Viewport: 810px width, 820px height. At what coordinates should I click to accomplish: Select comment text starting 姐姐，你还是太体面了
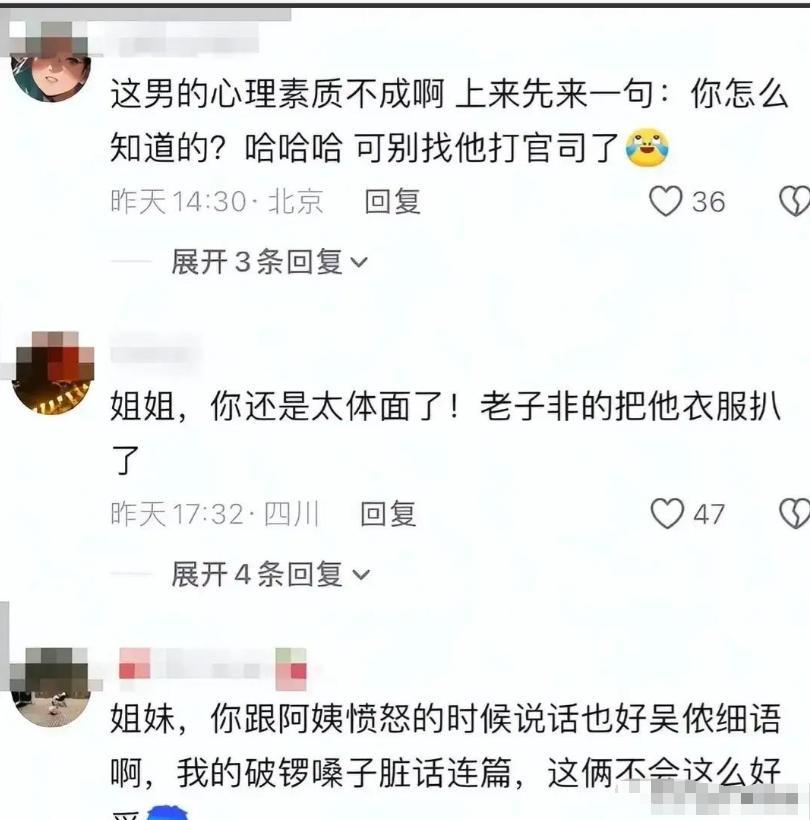point(446,432)
